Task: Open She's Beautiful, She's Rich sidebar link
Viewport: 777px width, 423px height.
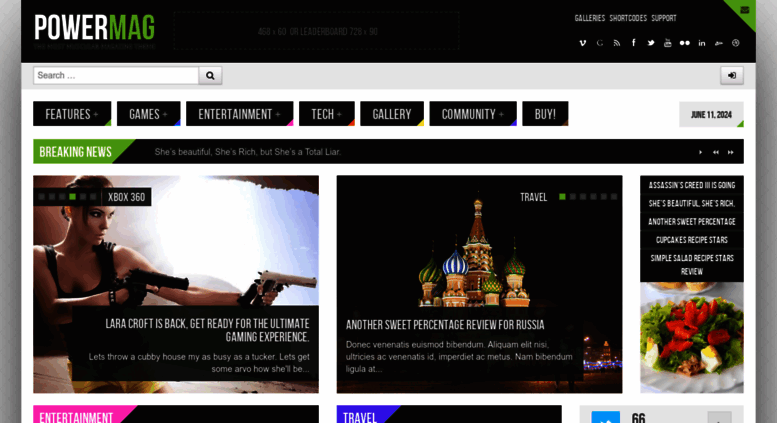Action: coord(692,204)
